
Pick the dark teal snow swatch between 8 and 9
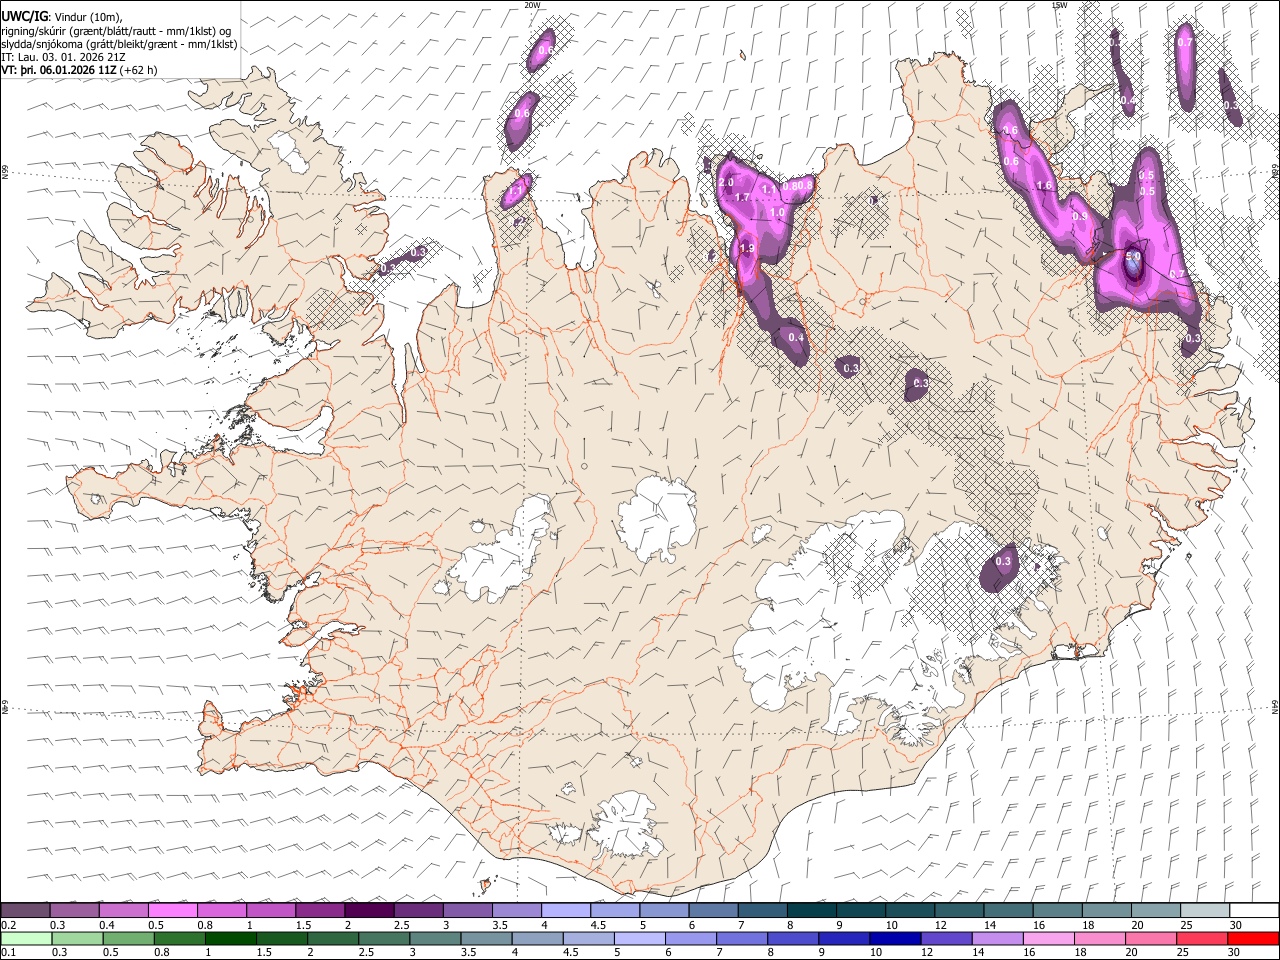811,911
